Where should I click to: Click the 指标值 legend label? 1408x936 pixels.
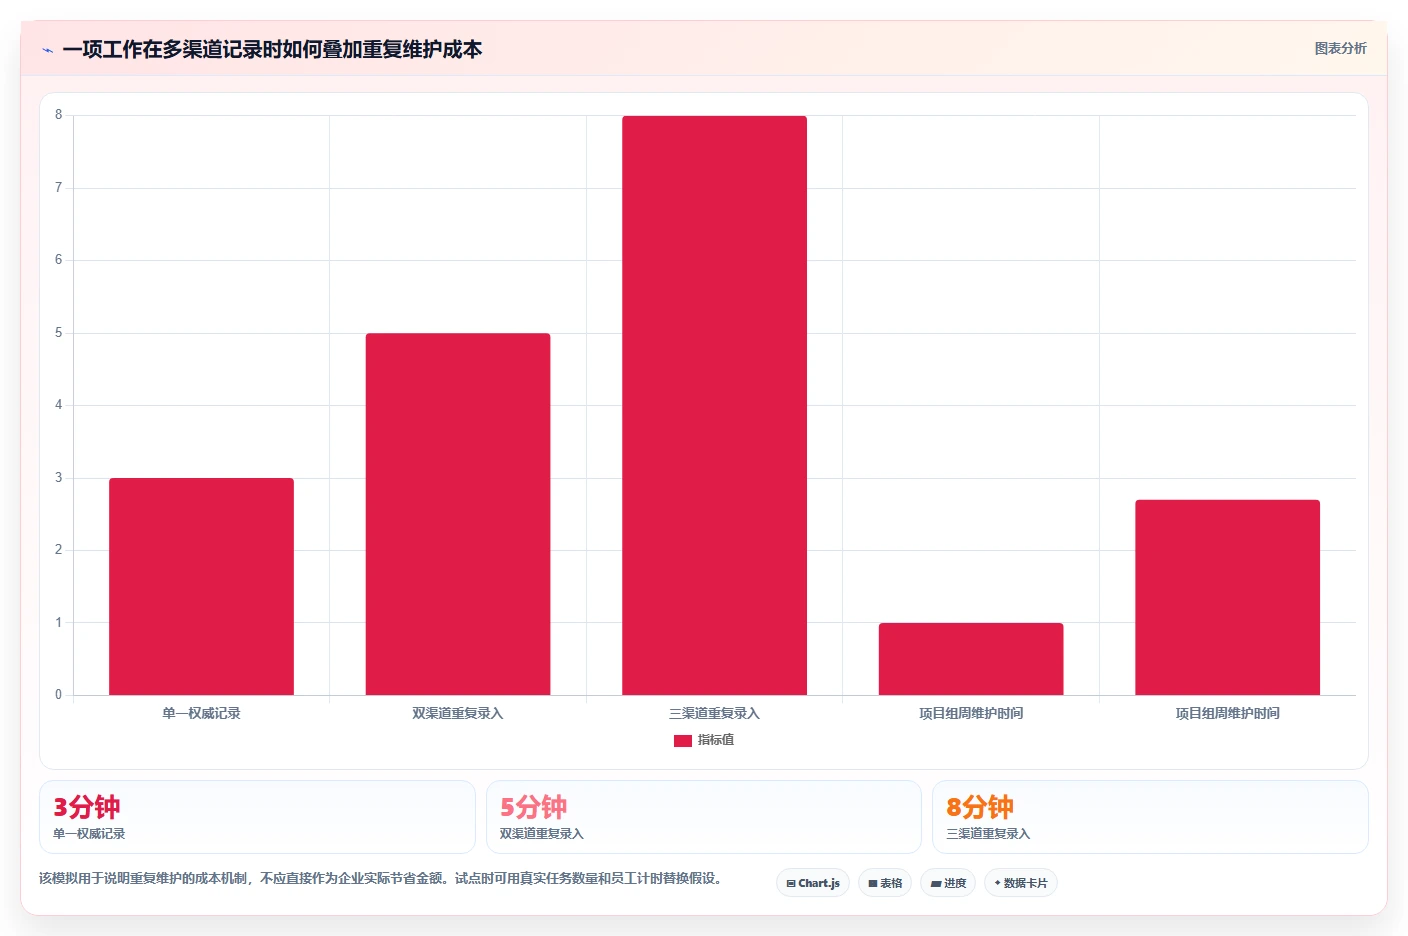pyautogui.click(x=716, y=740)
